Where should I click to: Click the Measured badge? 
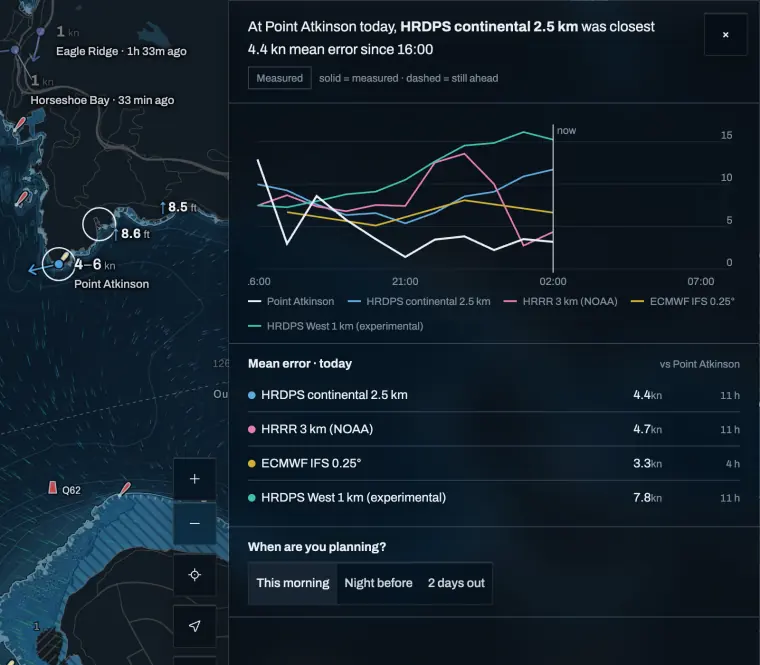coord(280,78)
